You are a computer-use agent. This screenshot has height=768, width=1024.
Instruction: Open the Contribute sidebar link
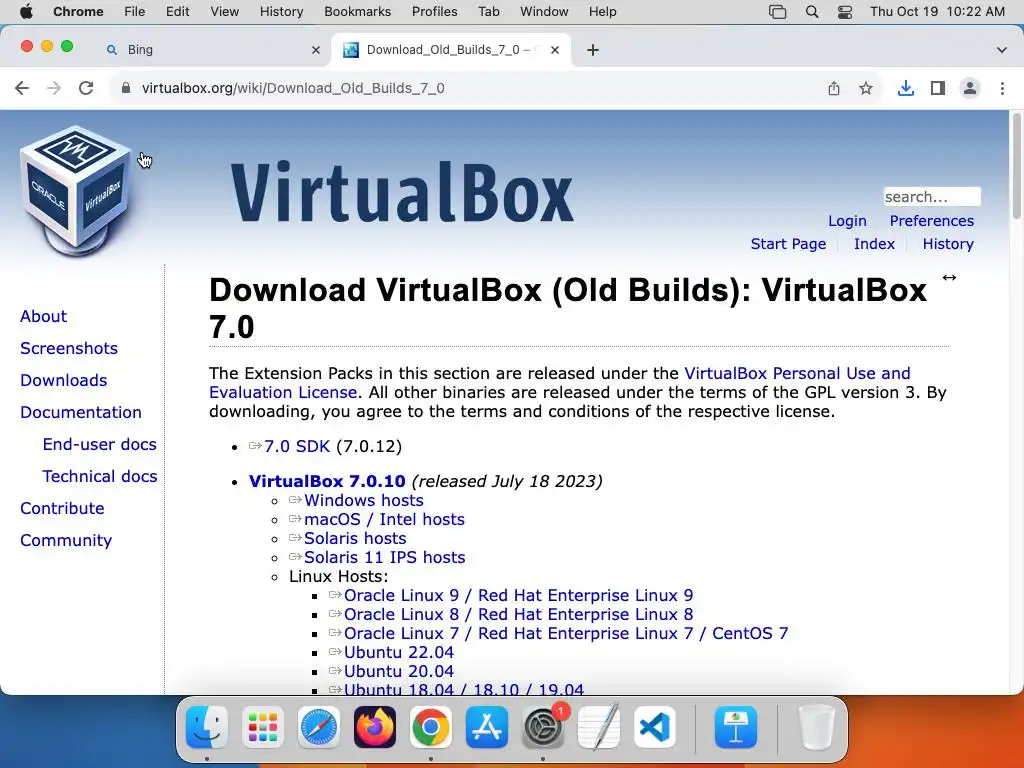pos(62,508)
